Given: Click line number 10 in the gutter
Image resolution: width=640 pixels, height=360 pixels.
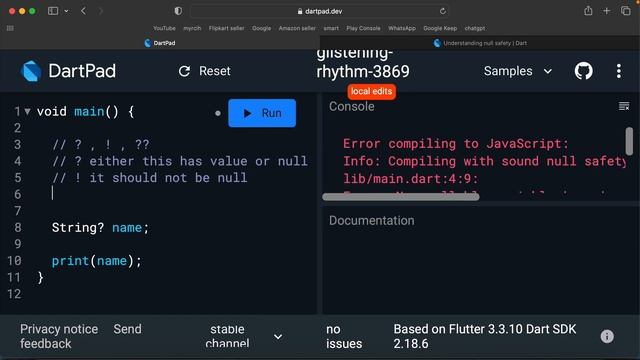Looking at the screenshot, I should (14, 261).
